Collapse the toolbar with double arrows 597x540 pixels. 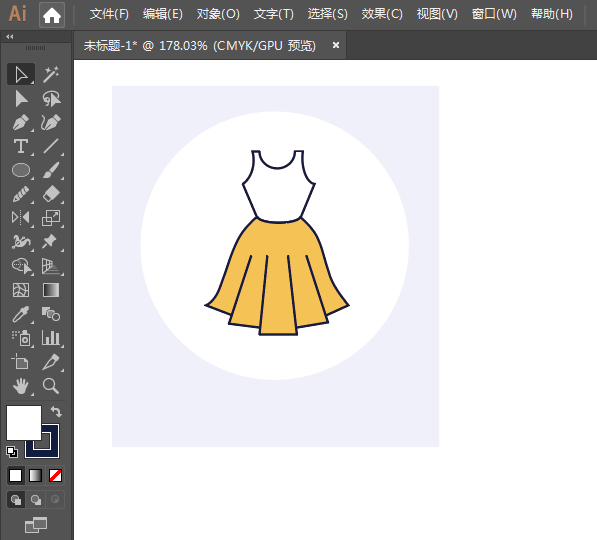[x=10, y=37]
